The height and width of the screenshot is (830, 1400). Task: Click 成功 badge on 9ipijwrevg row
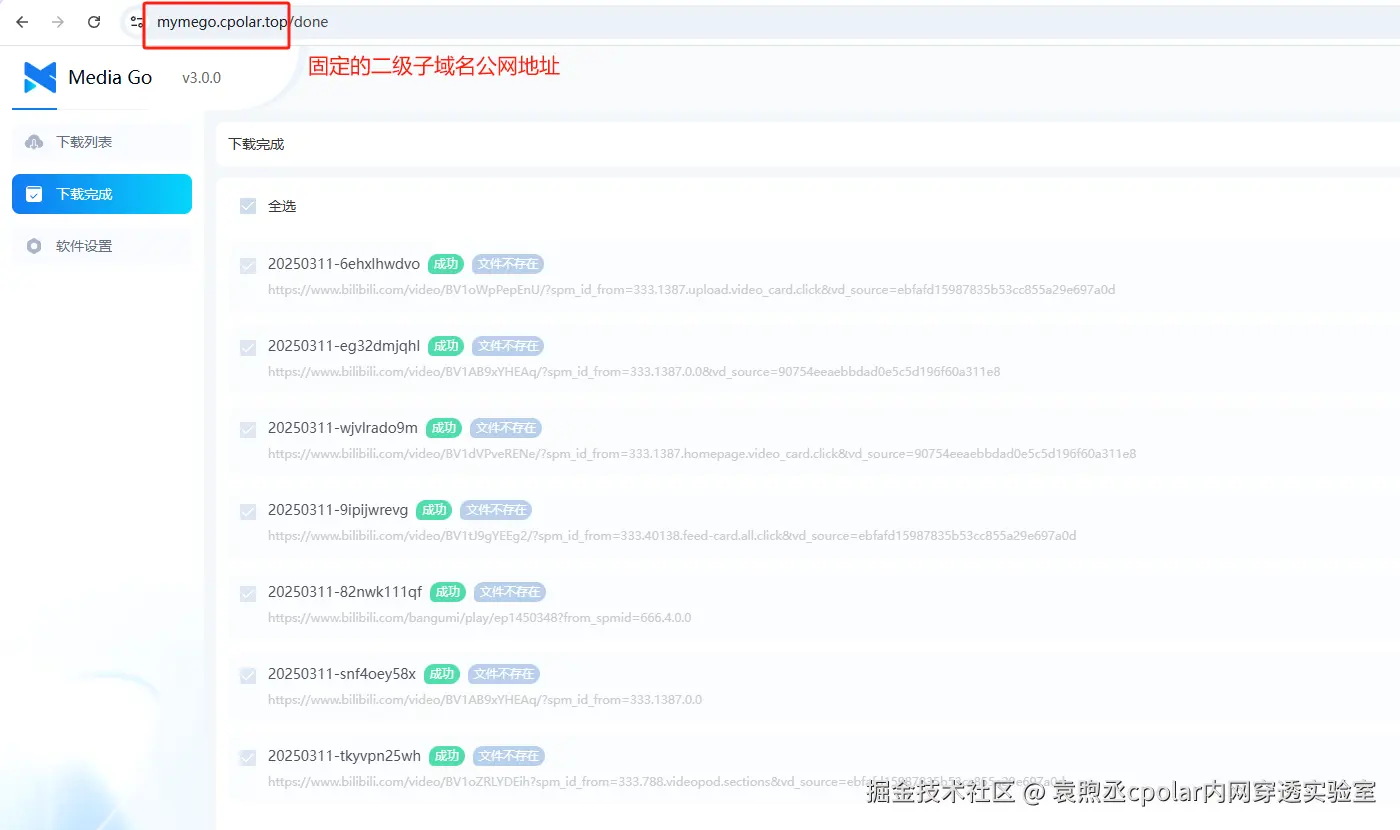pos(433,510)
